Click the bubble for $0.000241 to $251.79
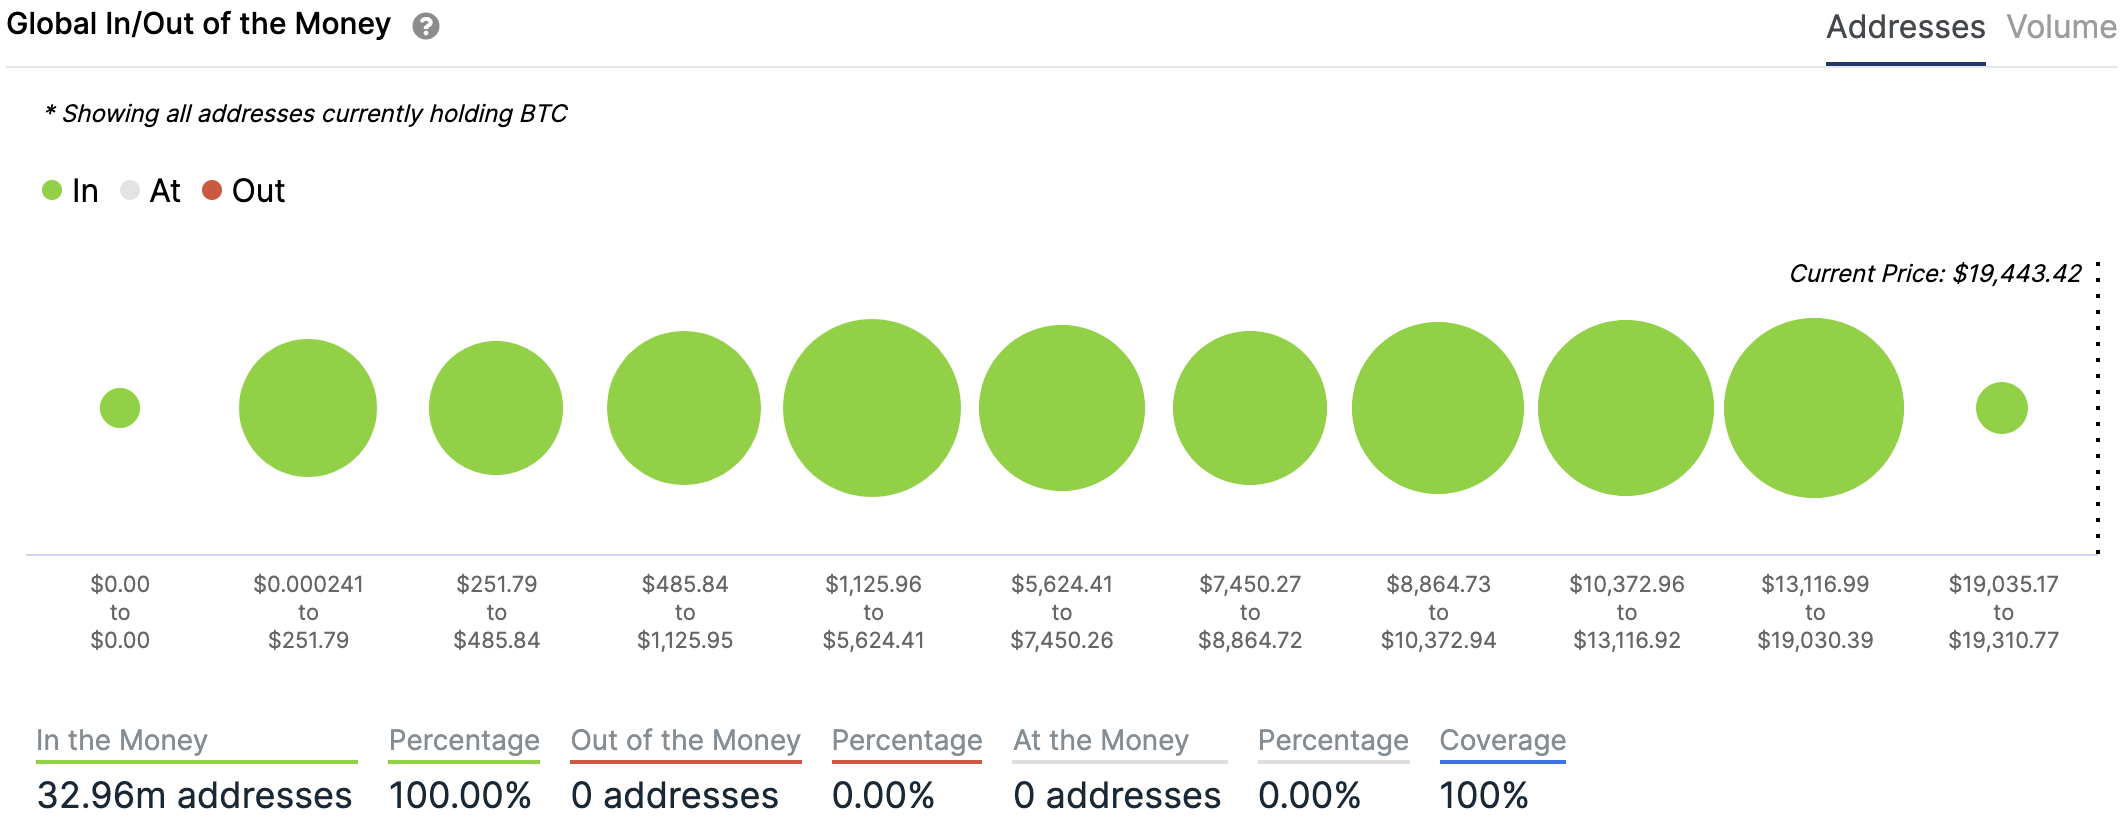2124x824 pixels. pos(308,408)
